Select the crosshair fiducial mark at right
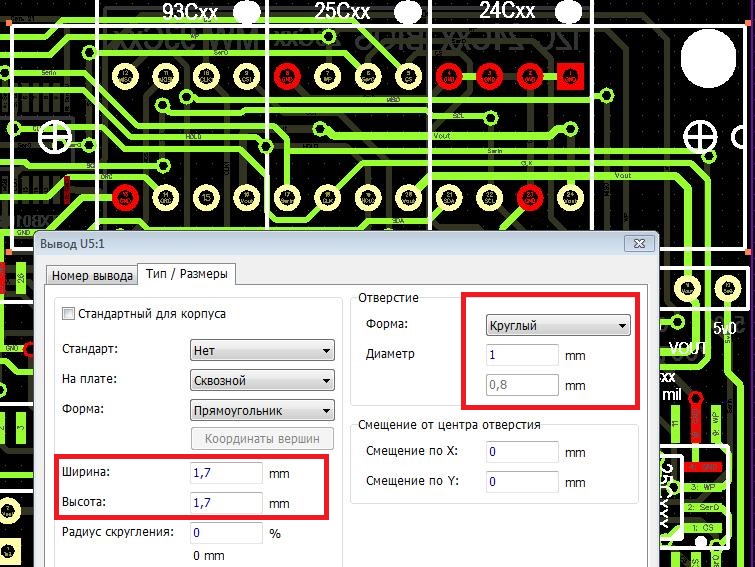 [x=704, y=137]
